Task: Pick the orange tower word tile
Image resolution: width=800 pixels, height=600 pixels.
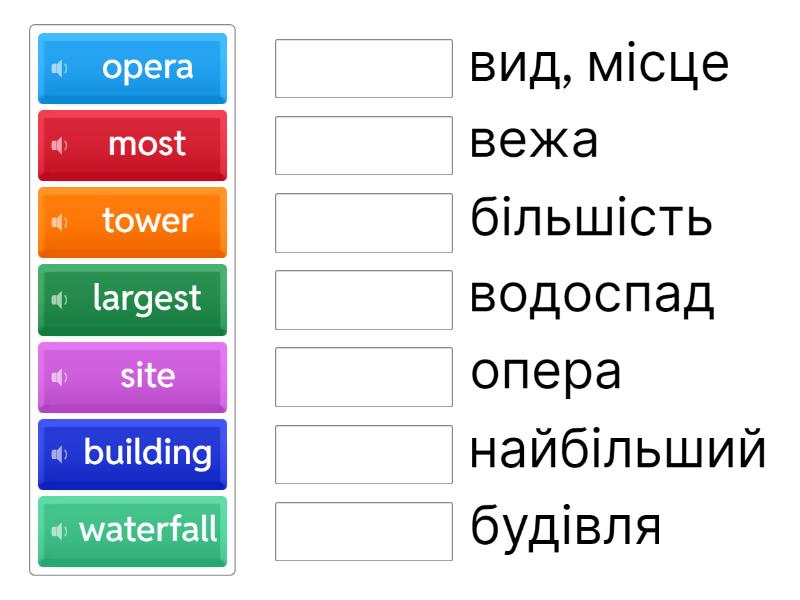Action: (147, 222)
